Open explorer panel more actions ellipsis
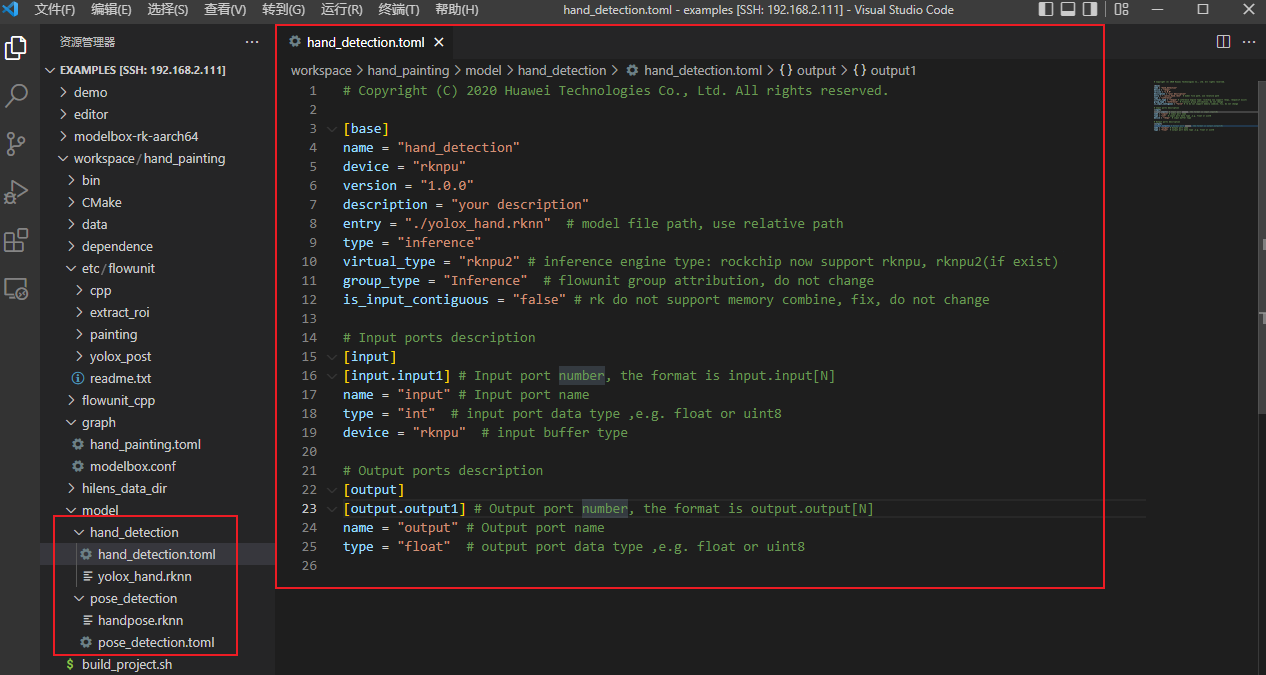1266x675 pixels. tap(251, 42)
